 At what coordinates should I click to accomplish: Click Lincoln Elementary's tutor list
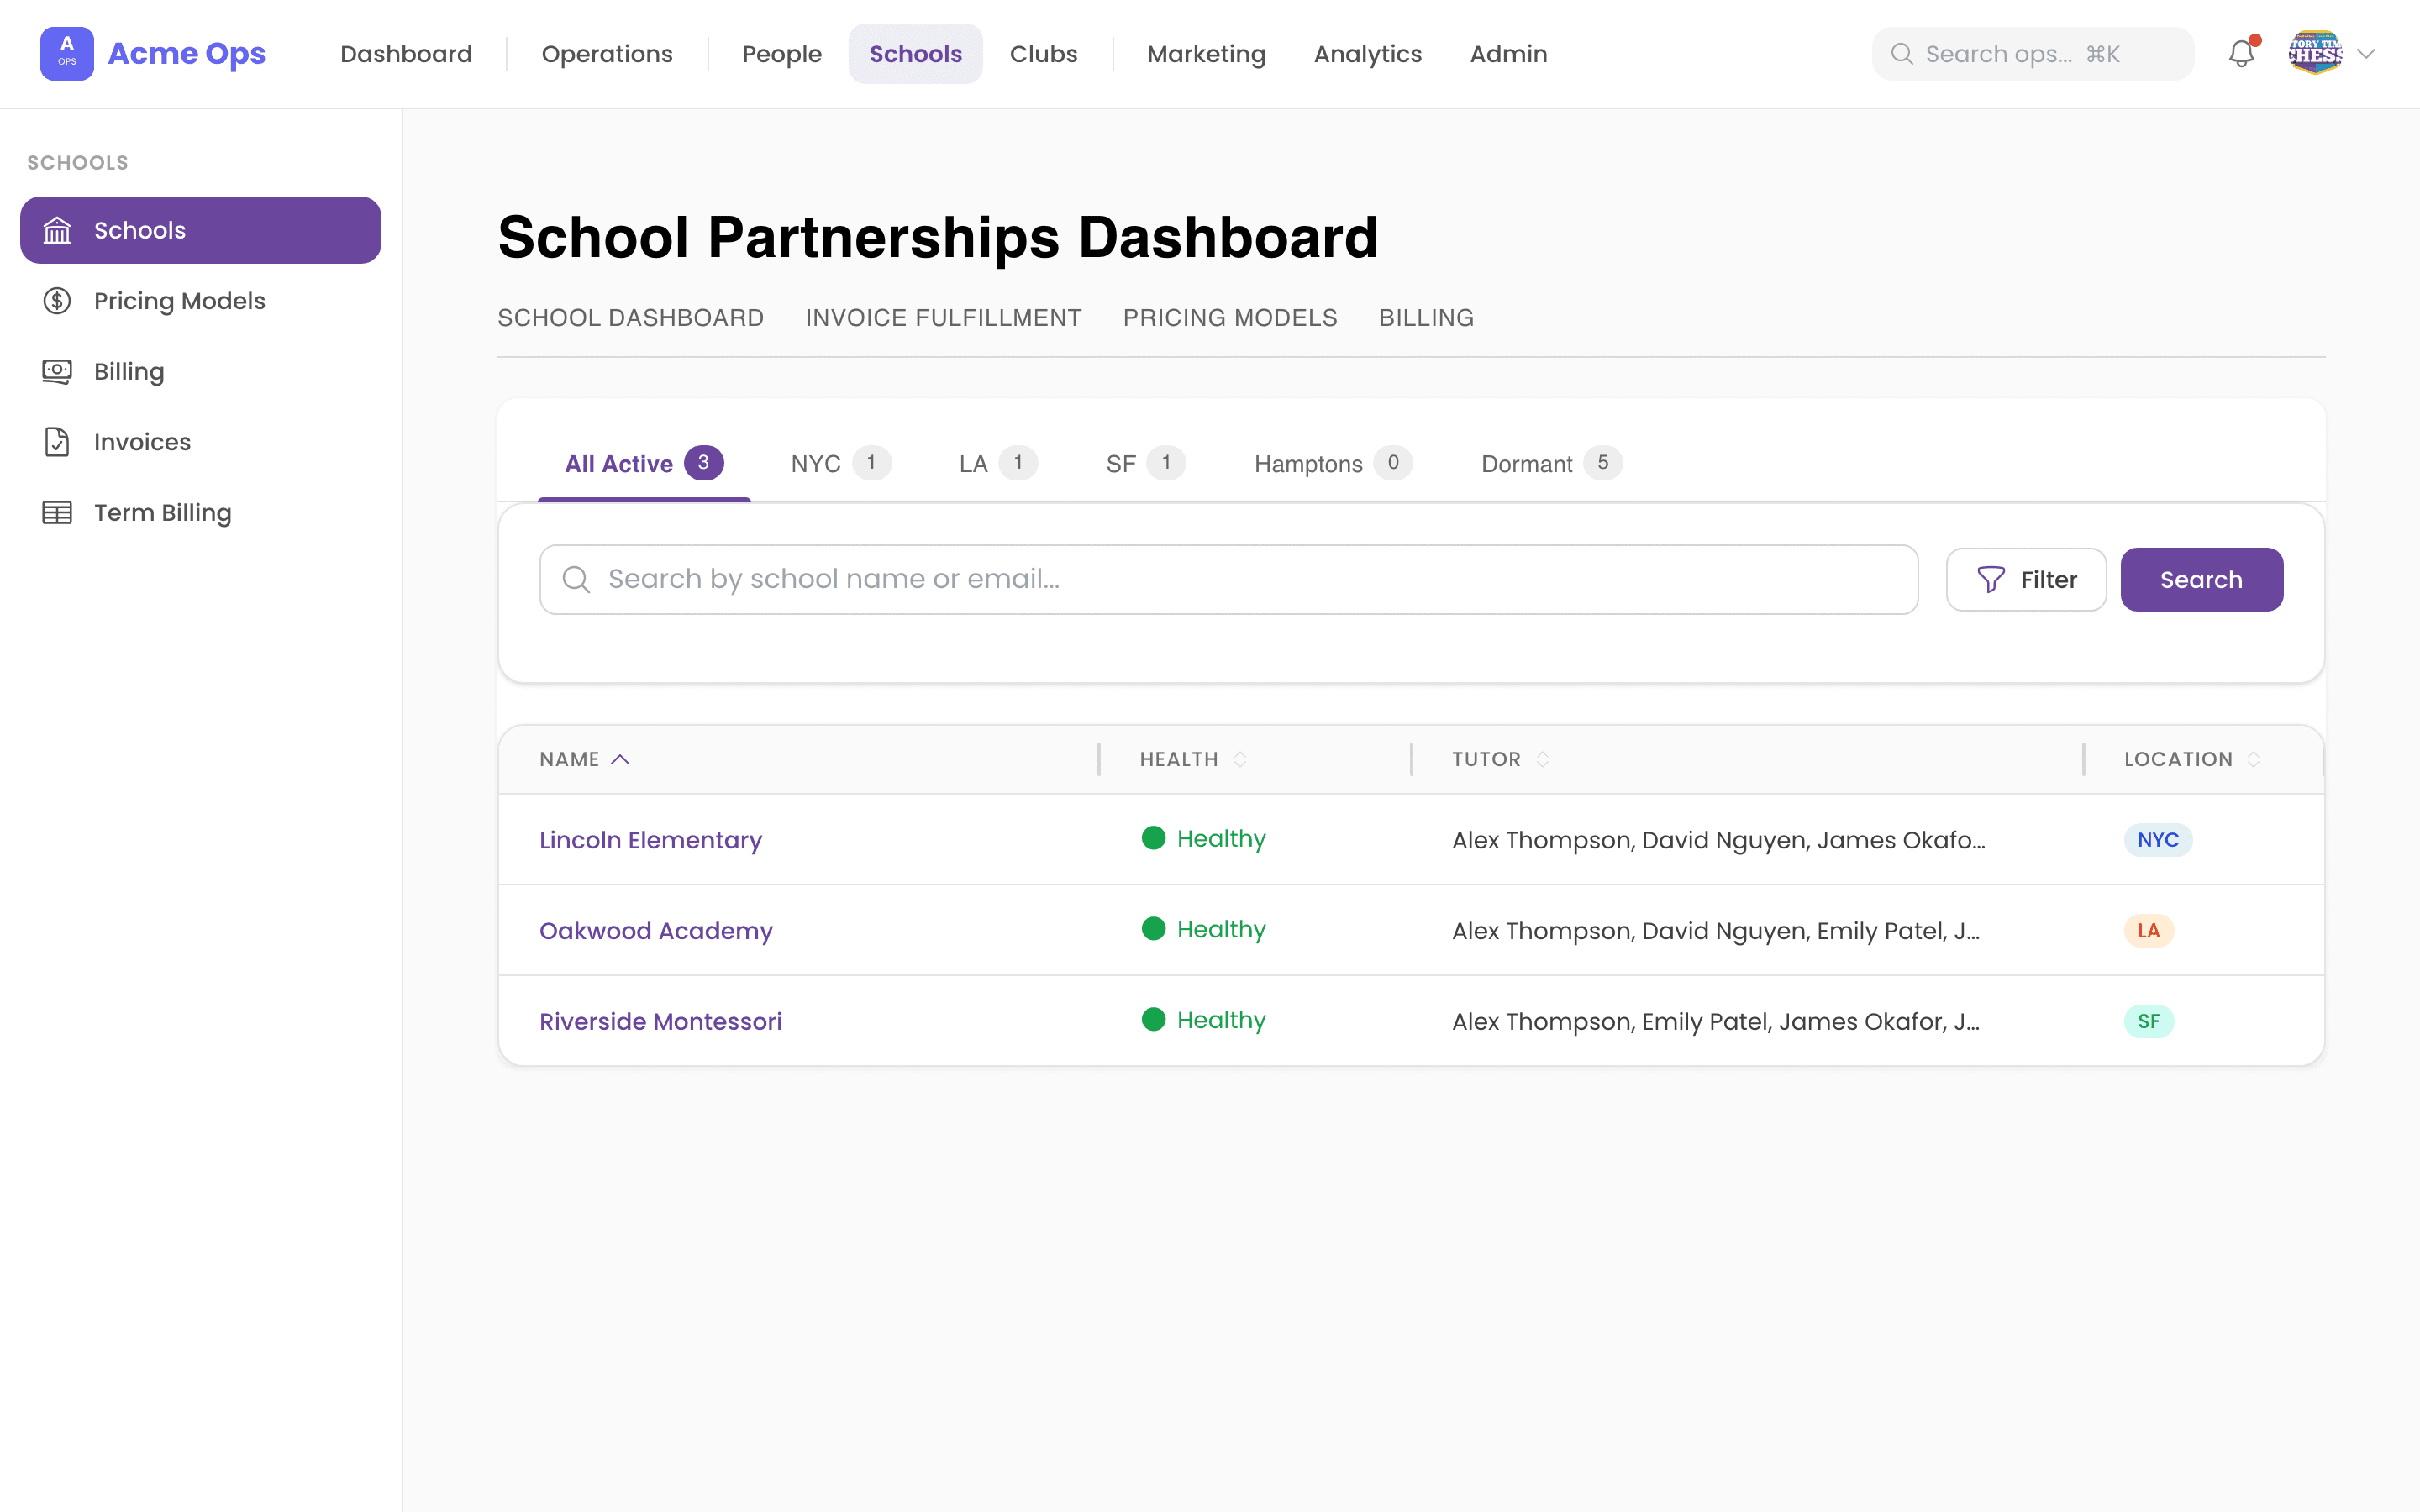[x=1718, y=840]
